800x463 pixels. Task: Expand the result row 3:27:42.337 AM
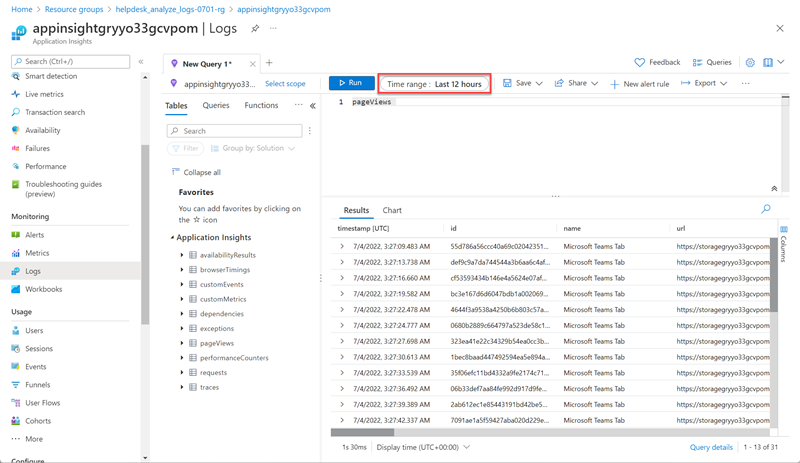[342, 421]
